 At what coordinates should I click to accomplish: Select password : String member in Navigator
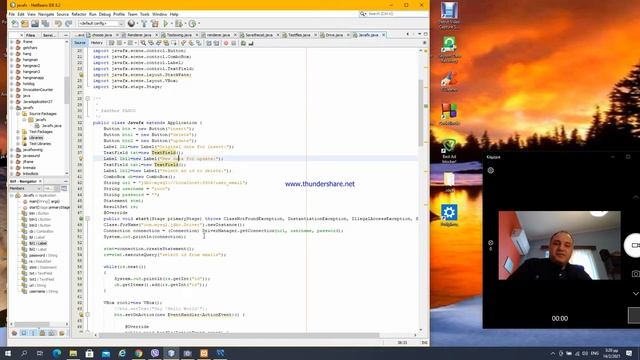coord(43,255)
